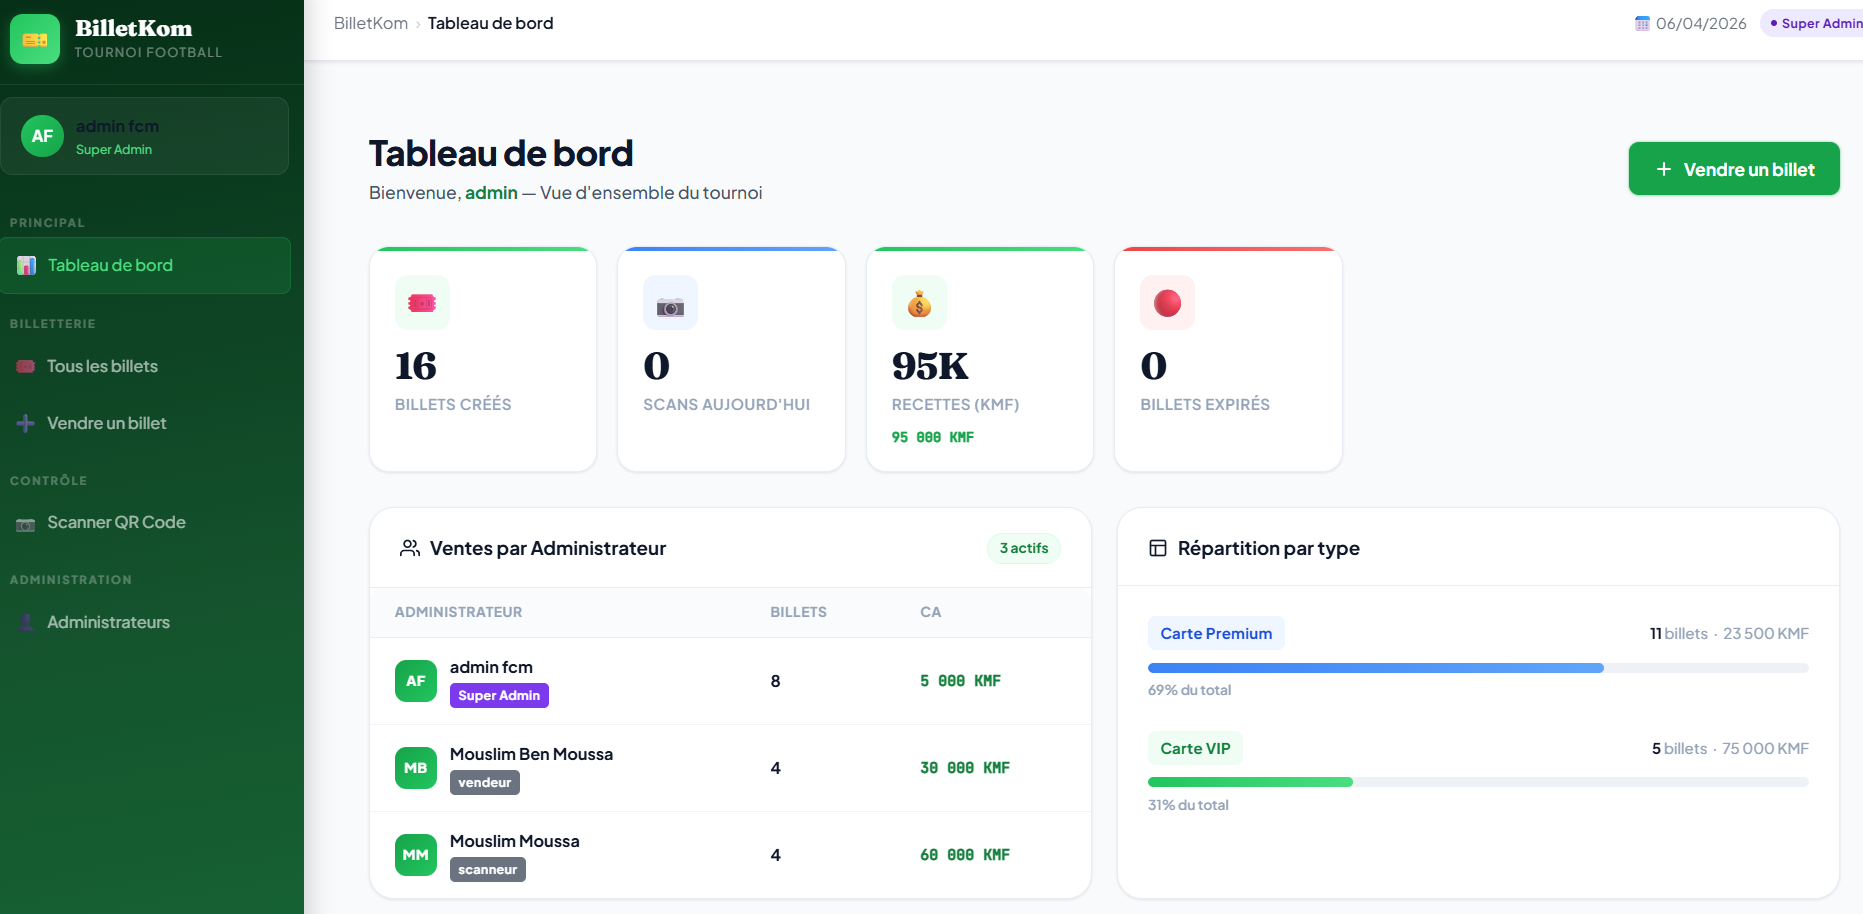1863x914 pixels.
Task: Click the purple Super Admin badge under admin fcm
Action: pos(499,695)
